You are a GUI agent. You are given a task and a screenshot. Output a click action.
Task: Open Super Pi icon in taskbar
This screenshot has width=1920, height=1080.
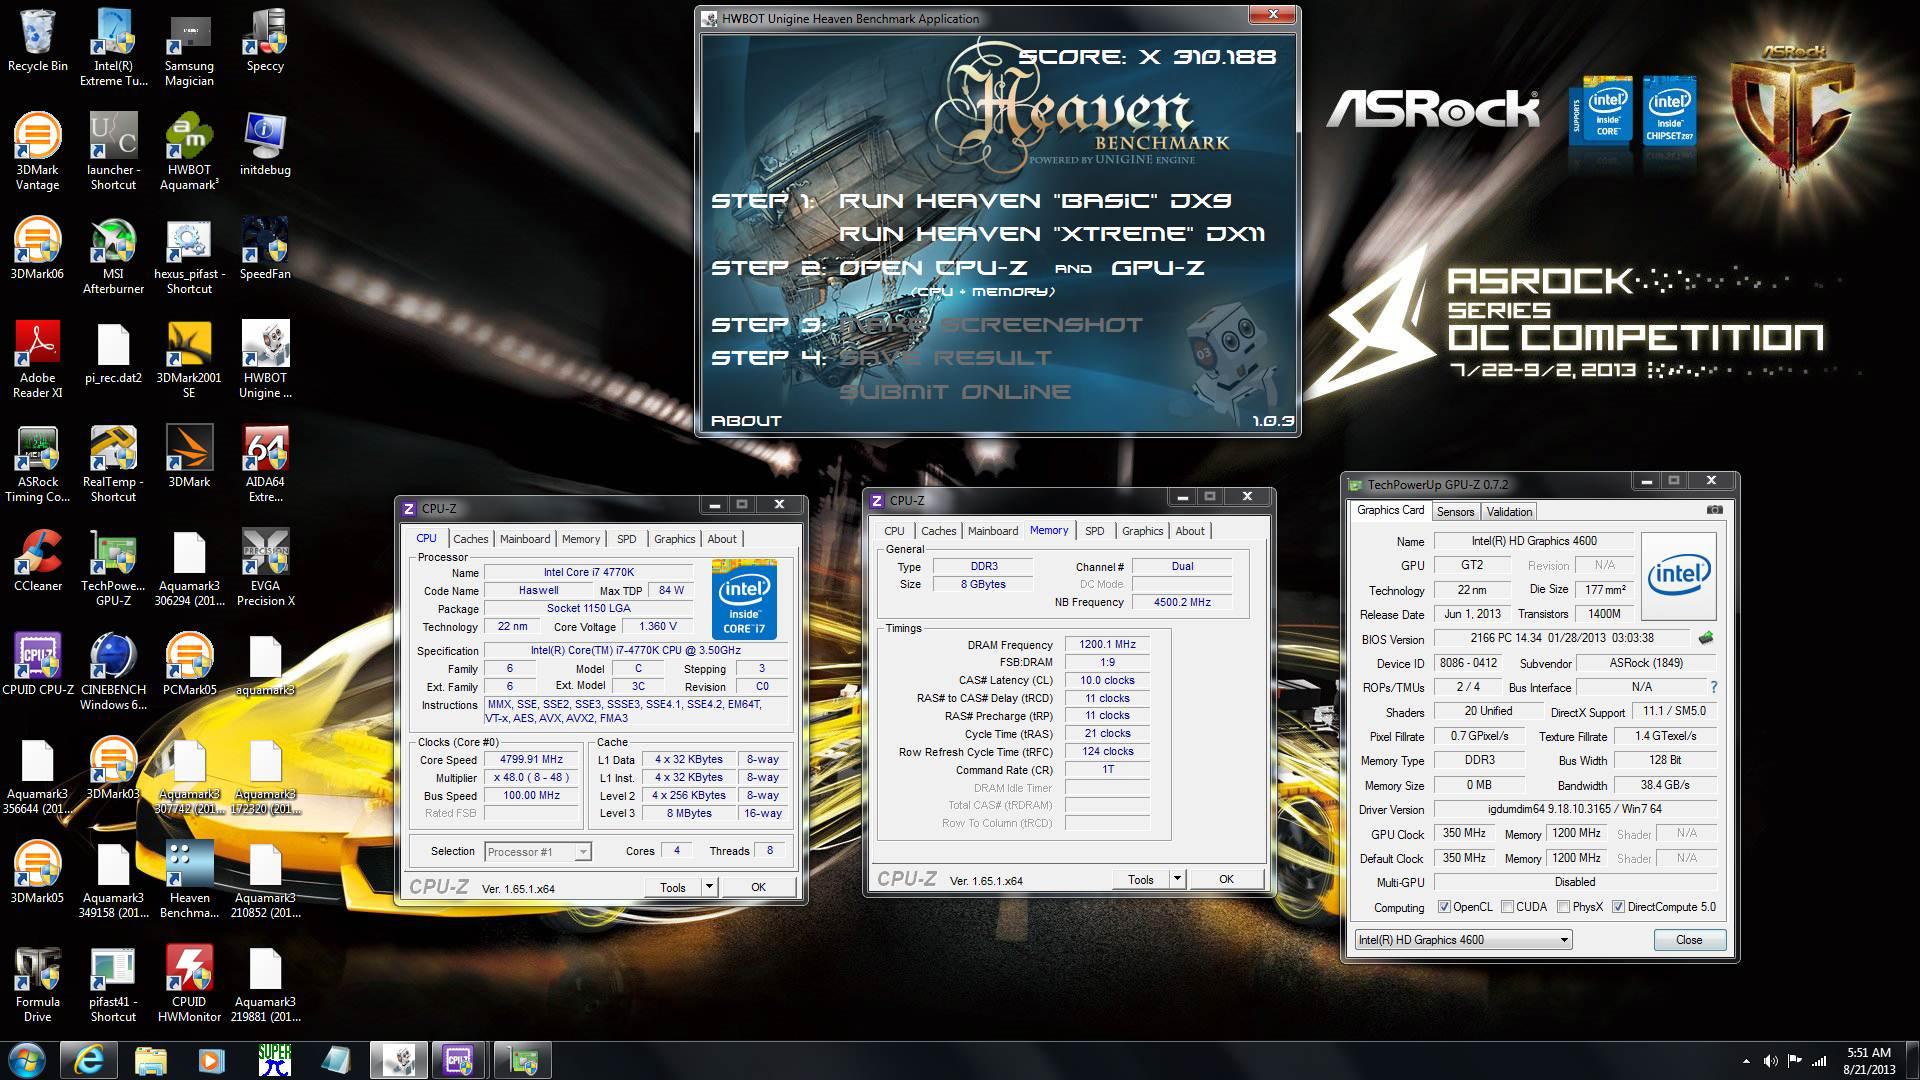tap(274, 1060)
